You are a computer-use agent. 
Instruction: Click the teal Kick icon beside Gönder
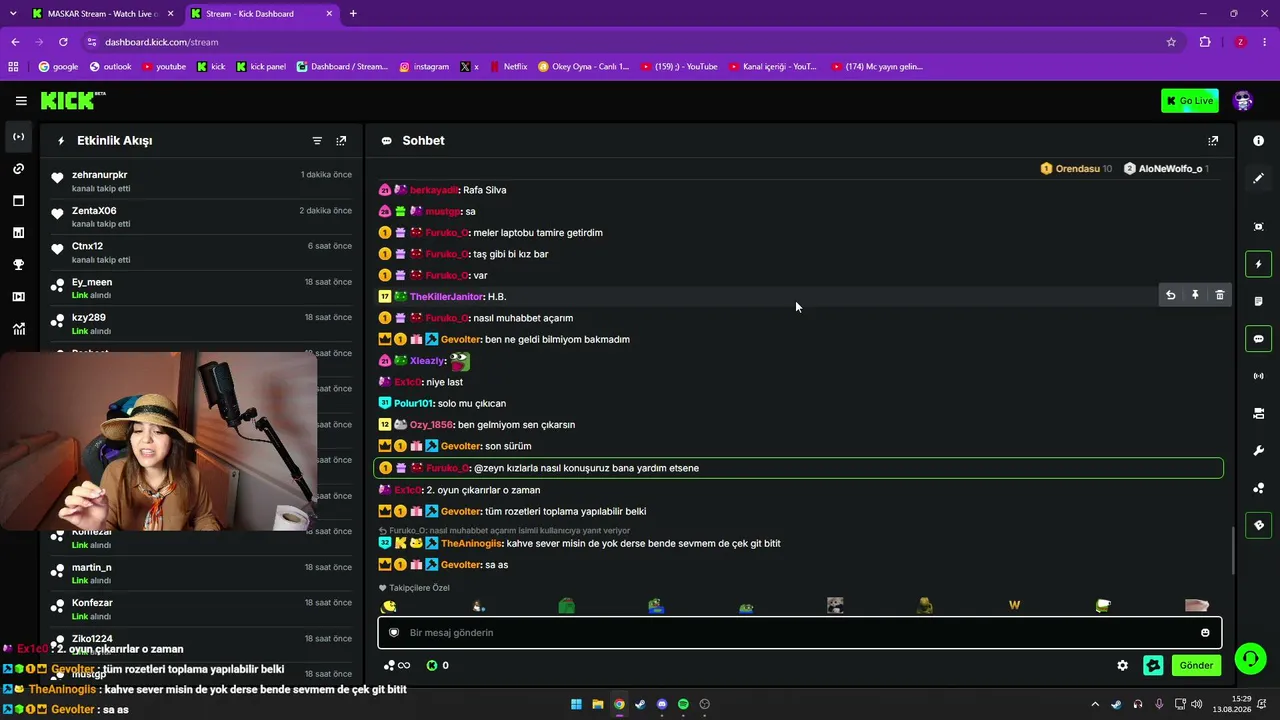1153,665
